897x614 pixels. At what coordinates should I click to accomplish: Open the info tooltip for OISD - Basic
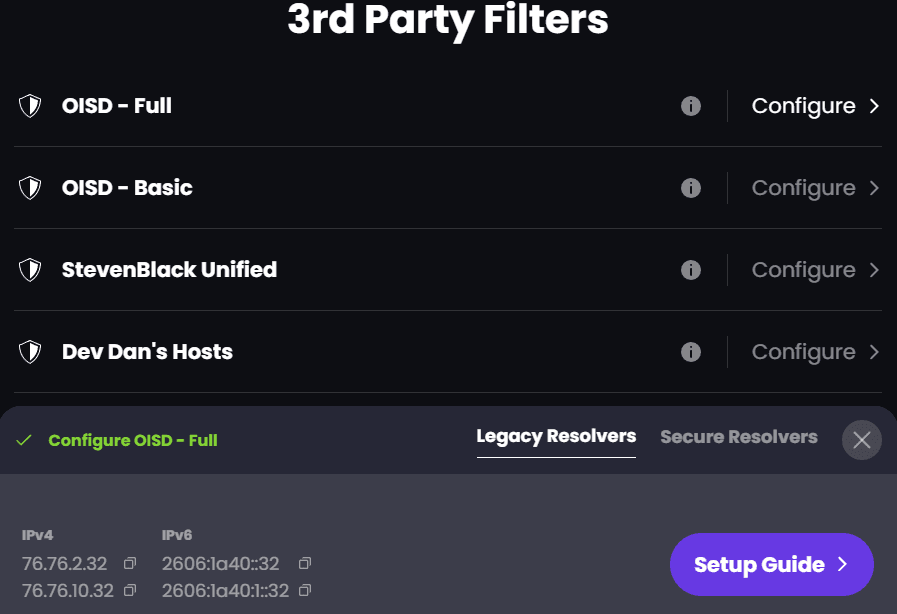pos(690,188)
